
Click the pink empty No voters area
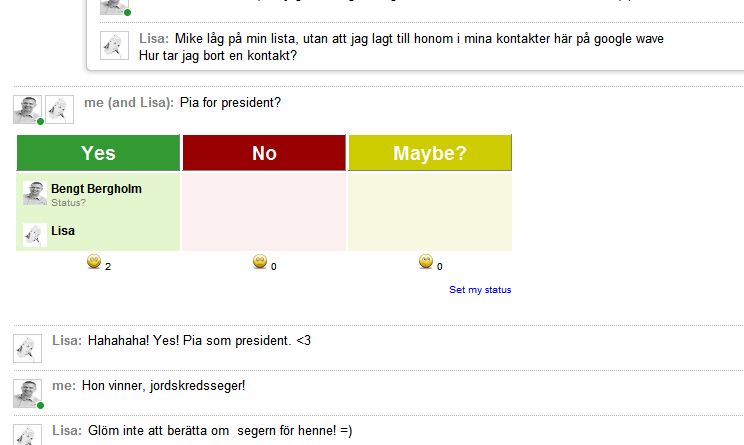pyautogui.click(x=264, y=211)
